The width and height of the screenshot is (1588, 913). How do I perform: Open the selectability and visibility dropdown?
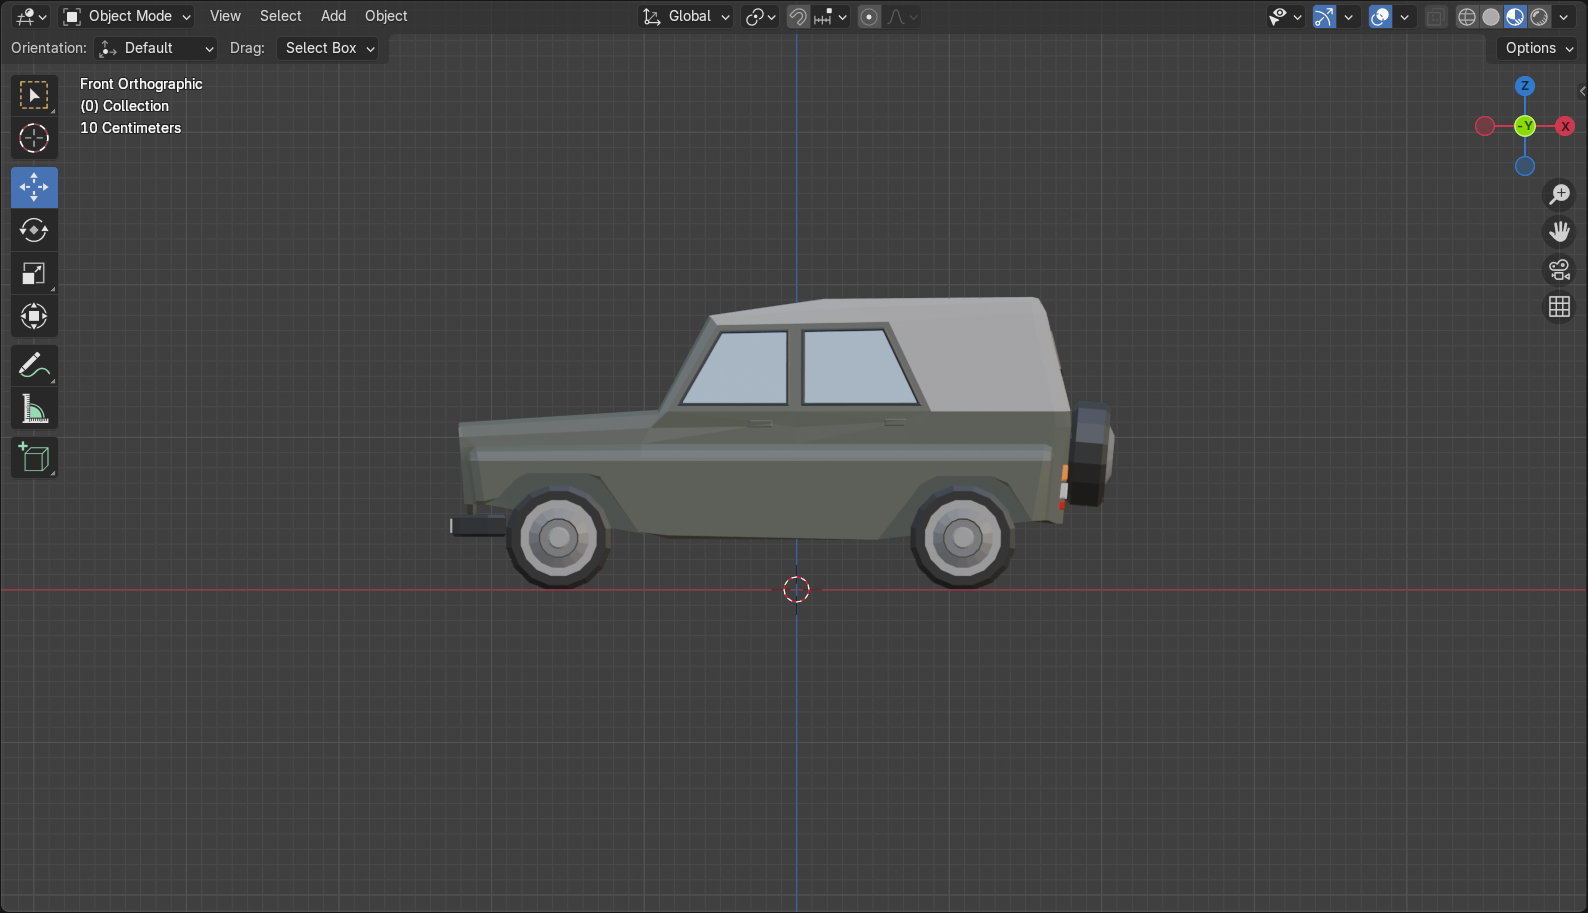[1285, 16]
